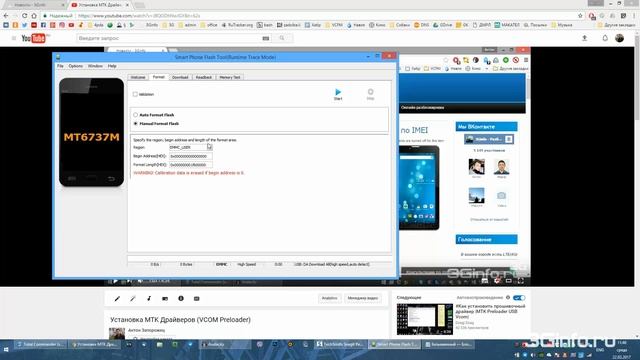Viewport: 640px width, 360px height.
Task: Open the File menu in Flash Tool
Action: 60,66
